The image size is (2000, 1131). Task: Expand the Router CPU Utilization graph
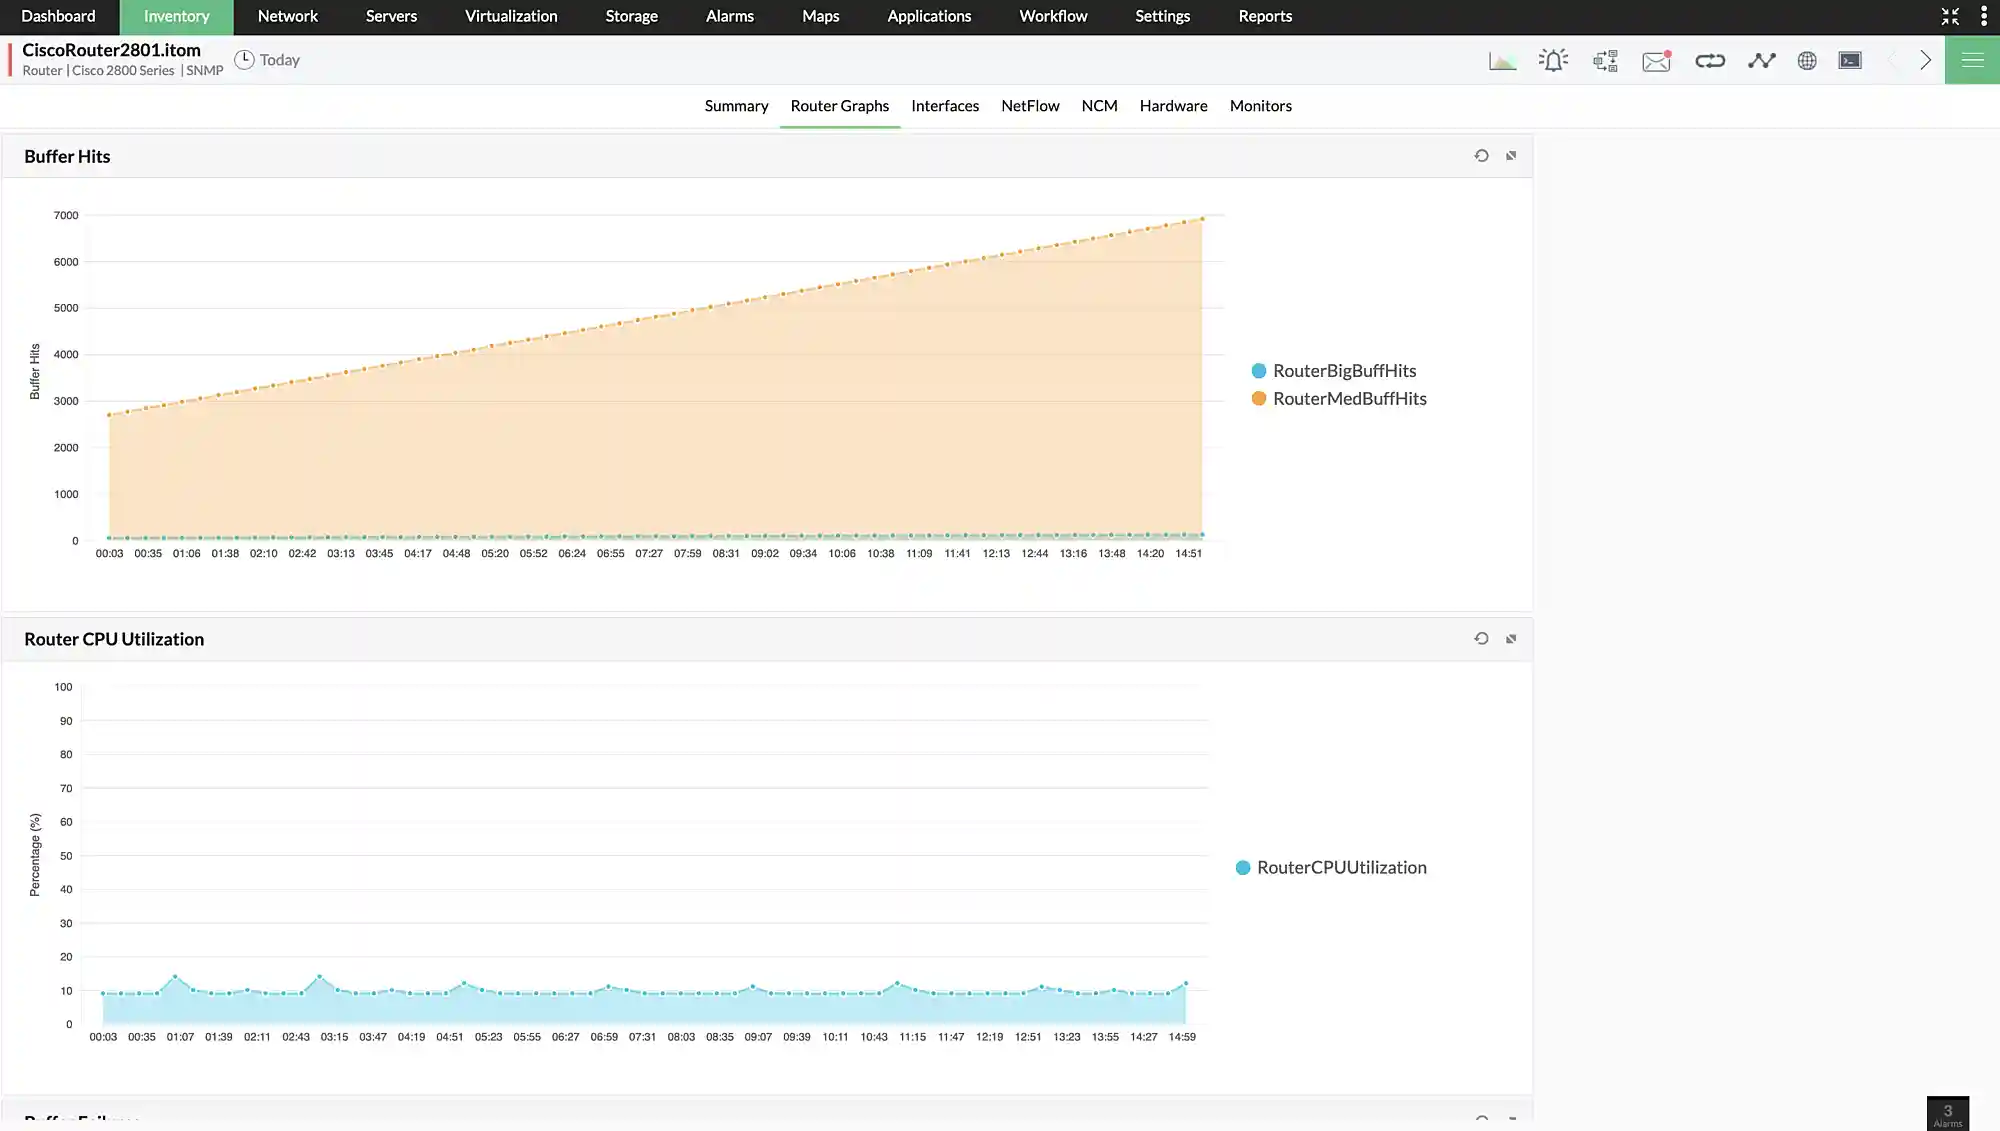1511,639
